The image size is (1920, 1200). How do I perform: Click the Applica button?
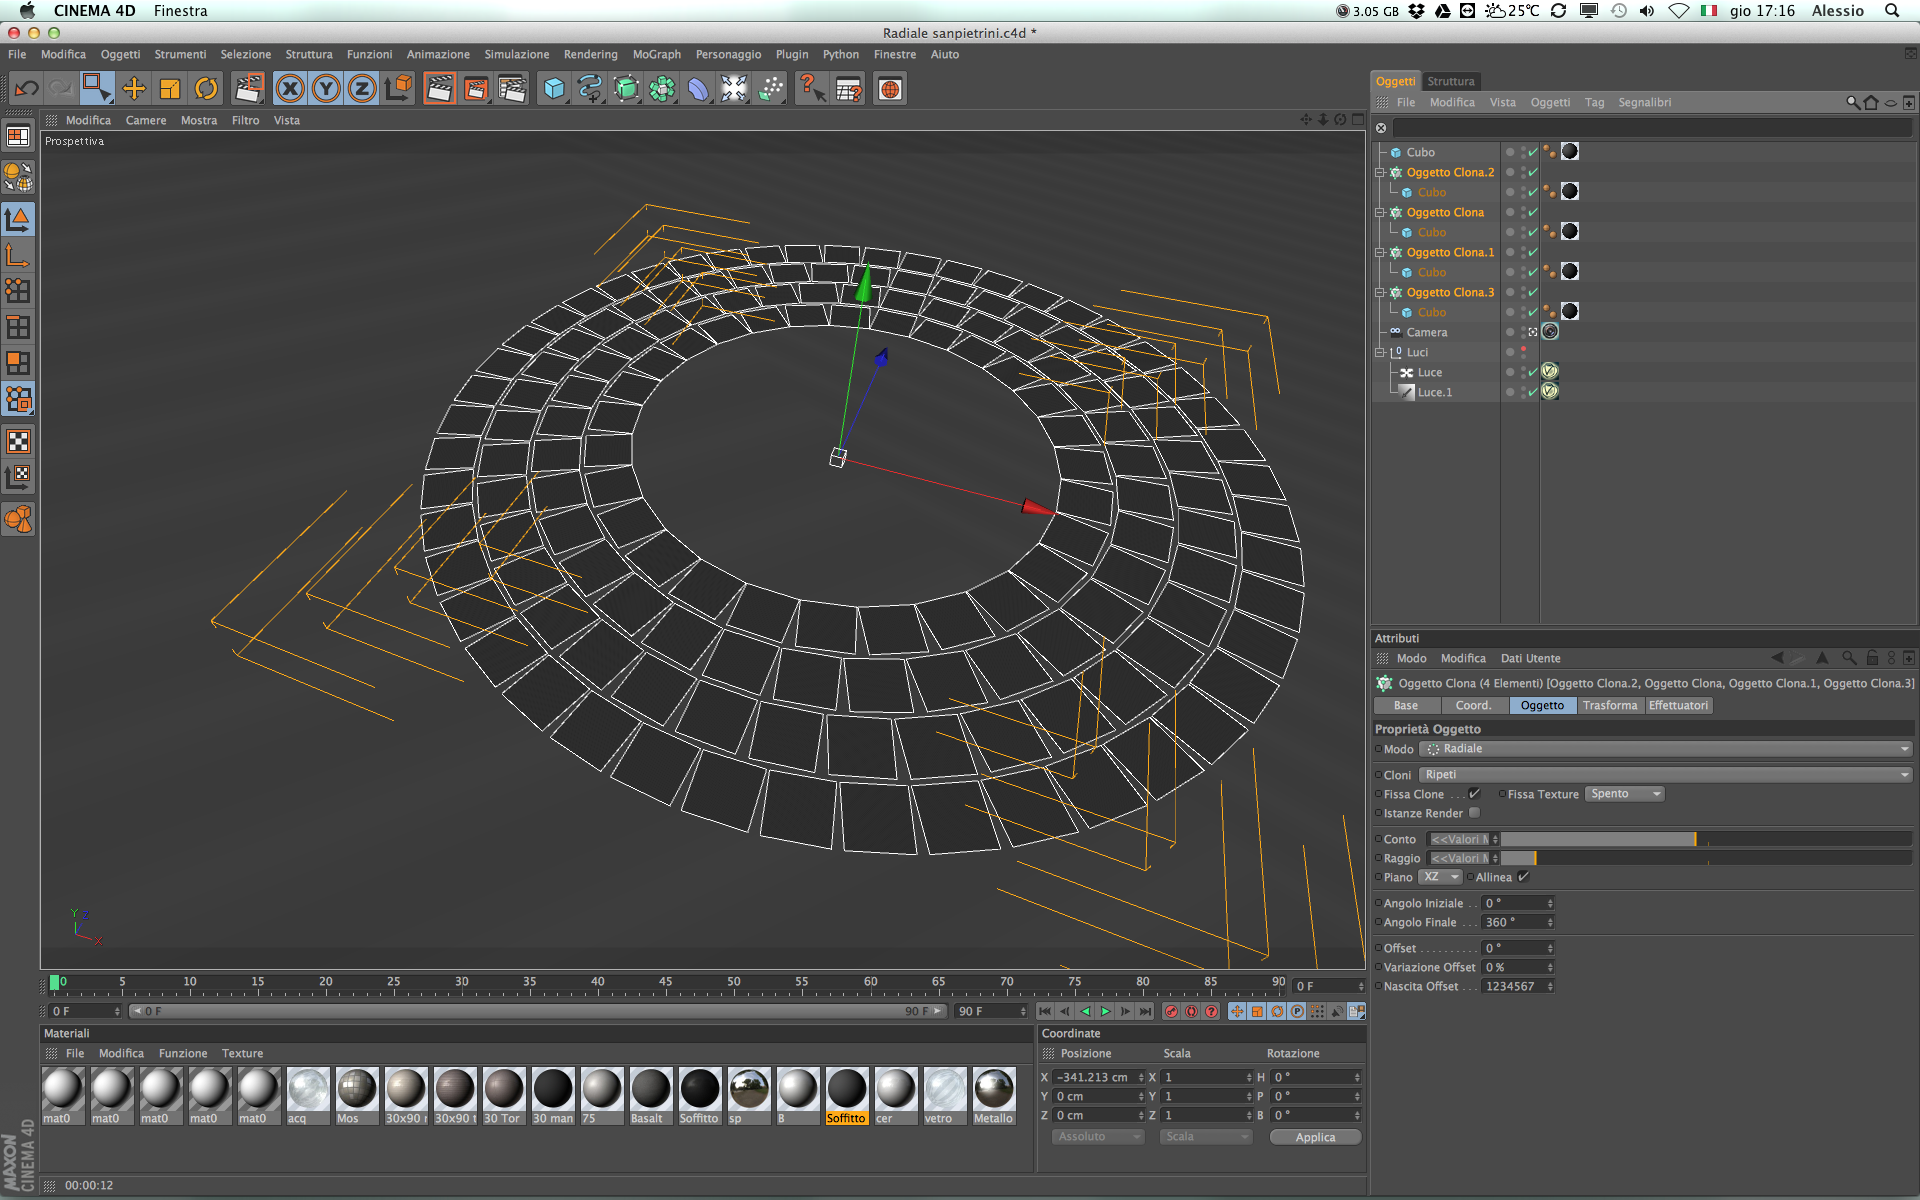pyautogui.click(x=1315, y=1137)
